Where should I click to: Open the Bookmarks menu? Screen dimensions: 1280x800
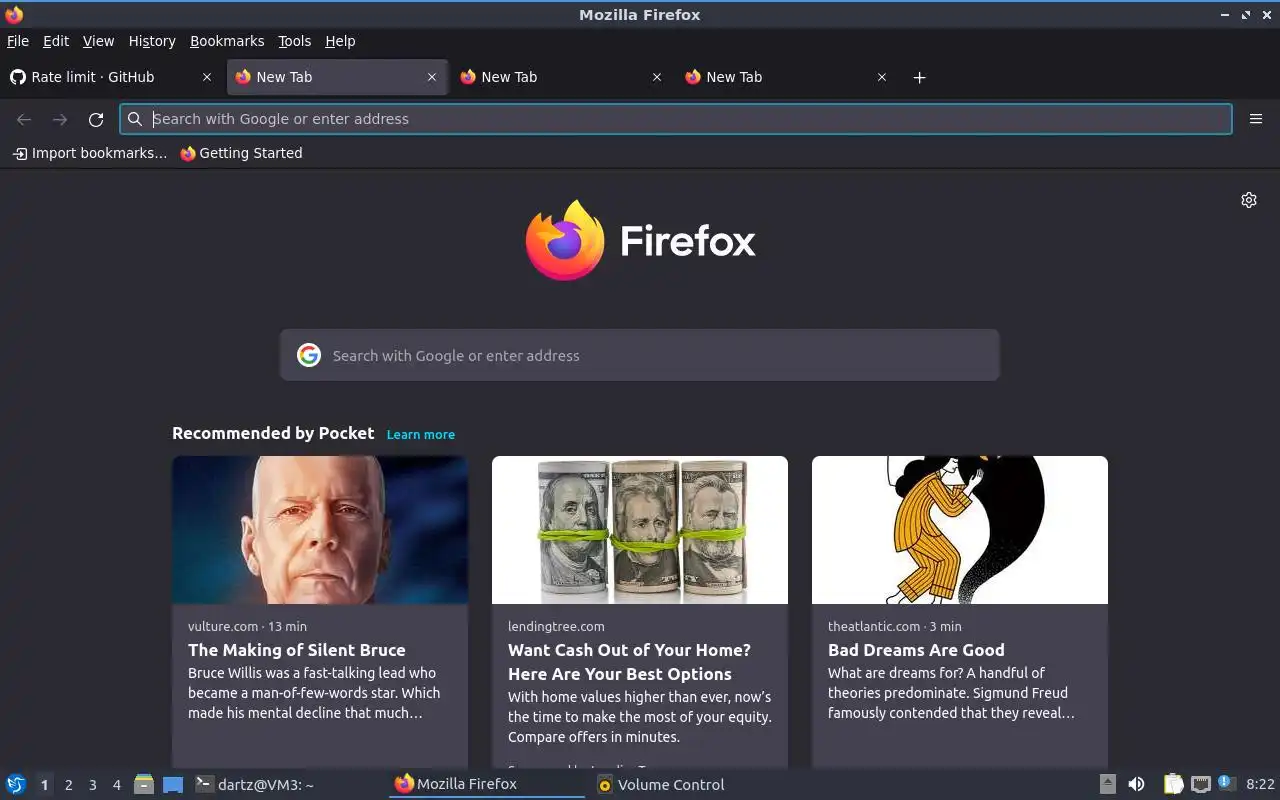[x=227, y=41]
